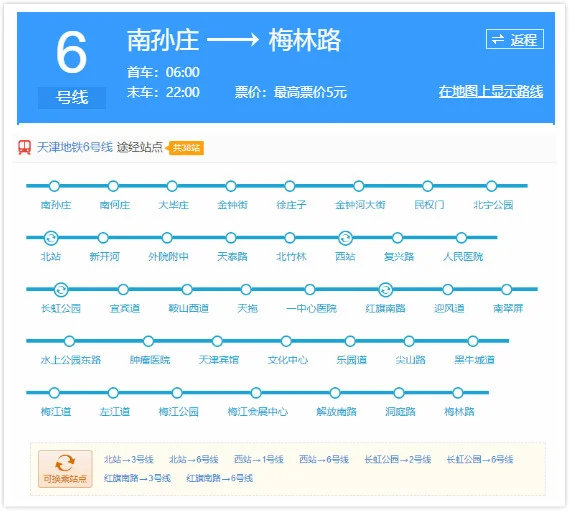The height and width of the screenshot is (511, 569).
Task: Open the 红旗南路→3号线 transfer link
Action: pyautogui.click(x=137, y=478)
